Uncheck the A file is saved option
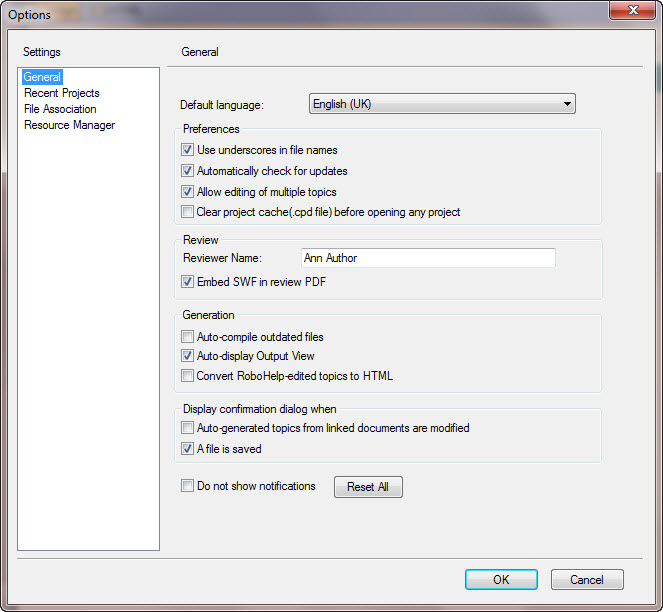Viewport: 663px width, 612px height. [187, 449]
